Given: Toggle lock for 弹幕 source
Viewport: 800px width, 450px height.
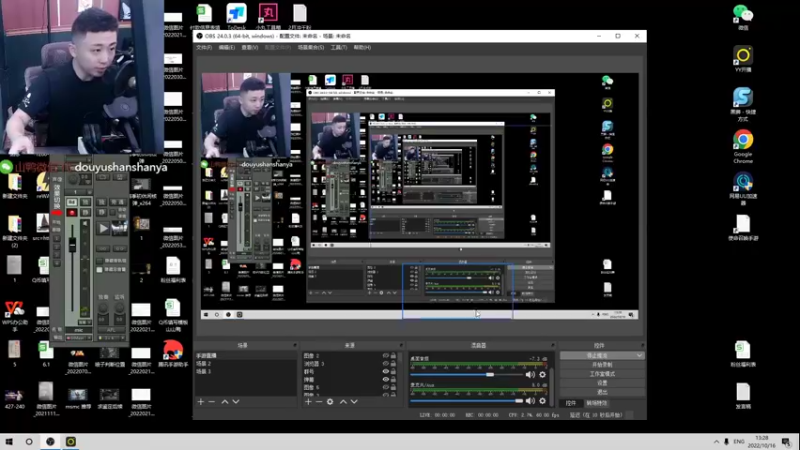Looking at the screenshot, I should [x=393, y=380].
